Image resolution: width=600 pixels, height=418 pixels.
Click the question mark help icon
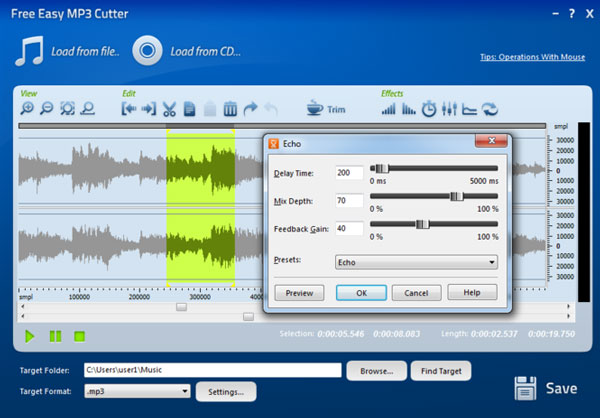[572, 14]
